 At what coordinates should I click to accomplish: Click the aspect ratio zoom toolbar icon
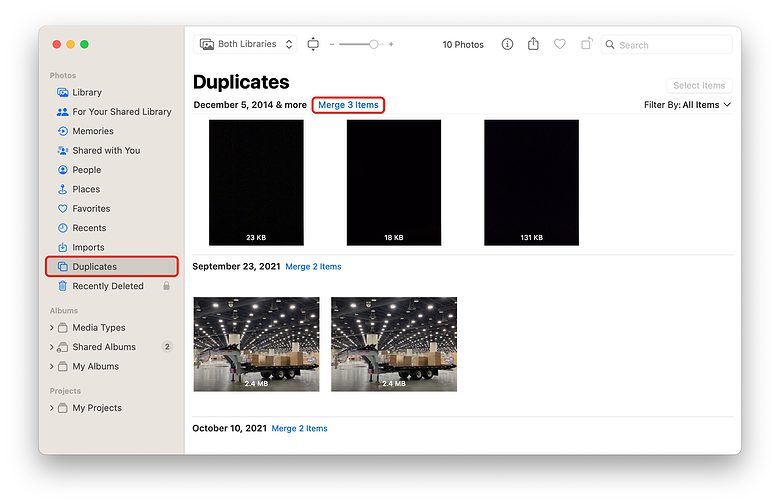(313, 44)
